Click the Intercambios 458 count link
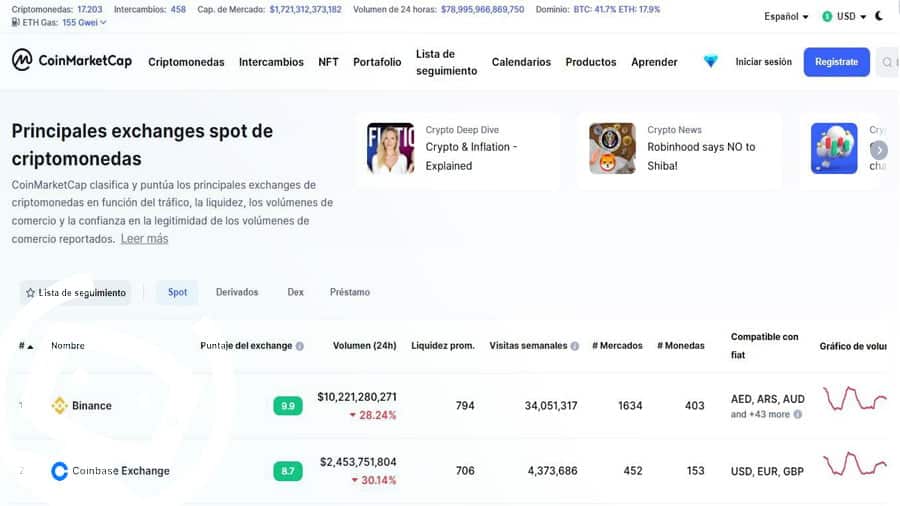Viewport: 900px width, 506px height. coord(178,9)
